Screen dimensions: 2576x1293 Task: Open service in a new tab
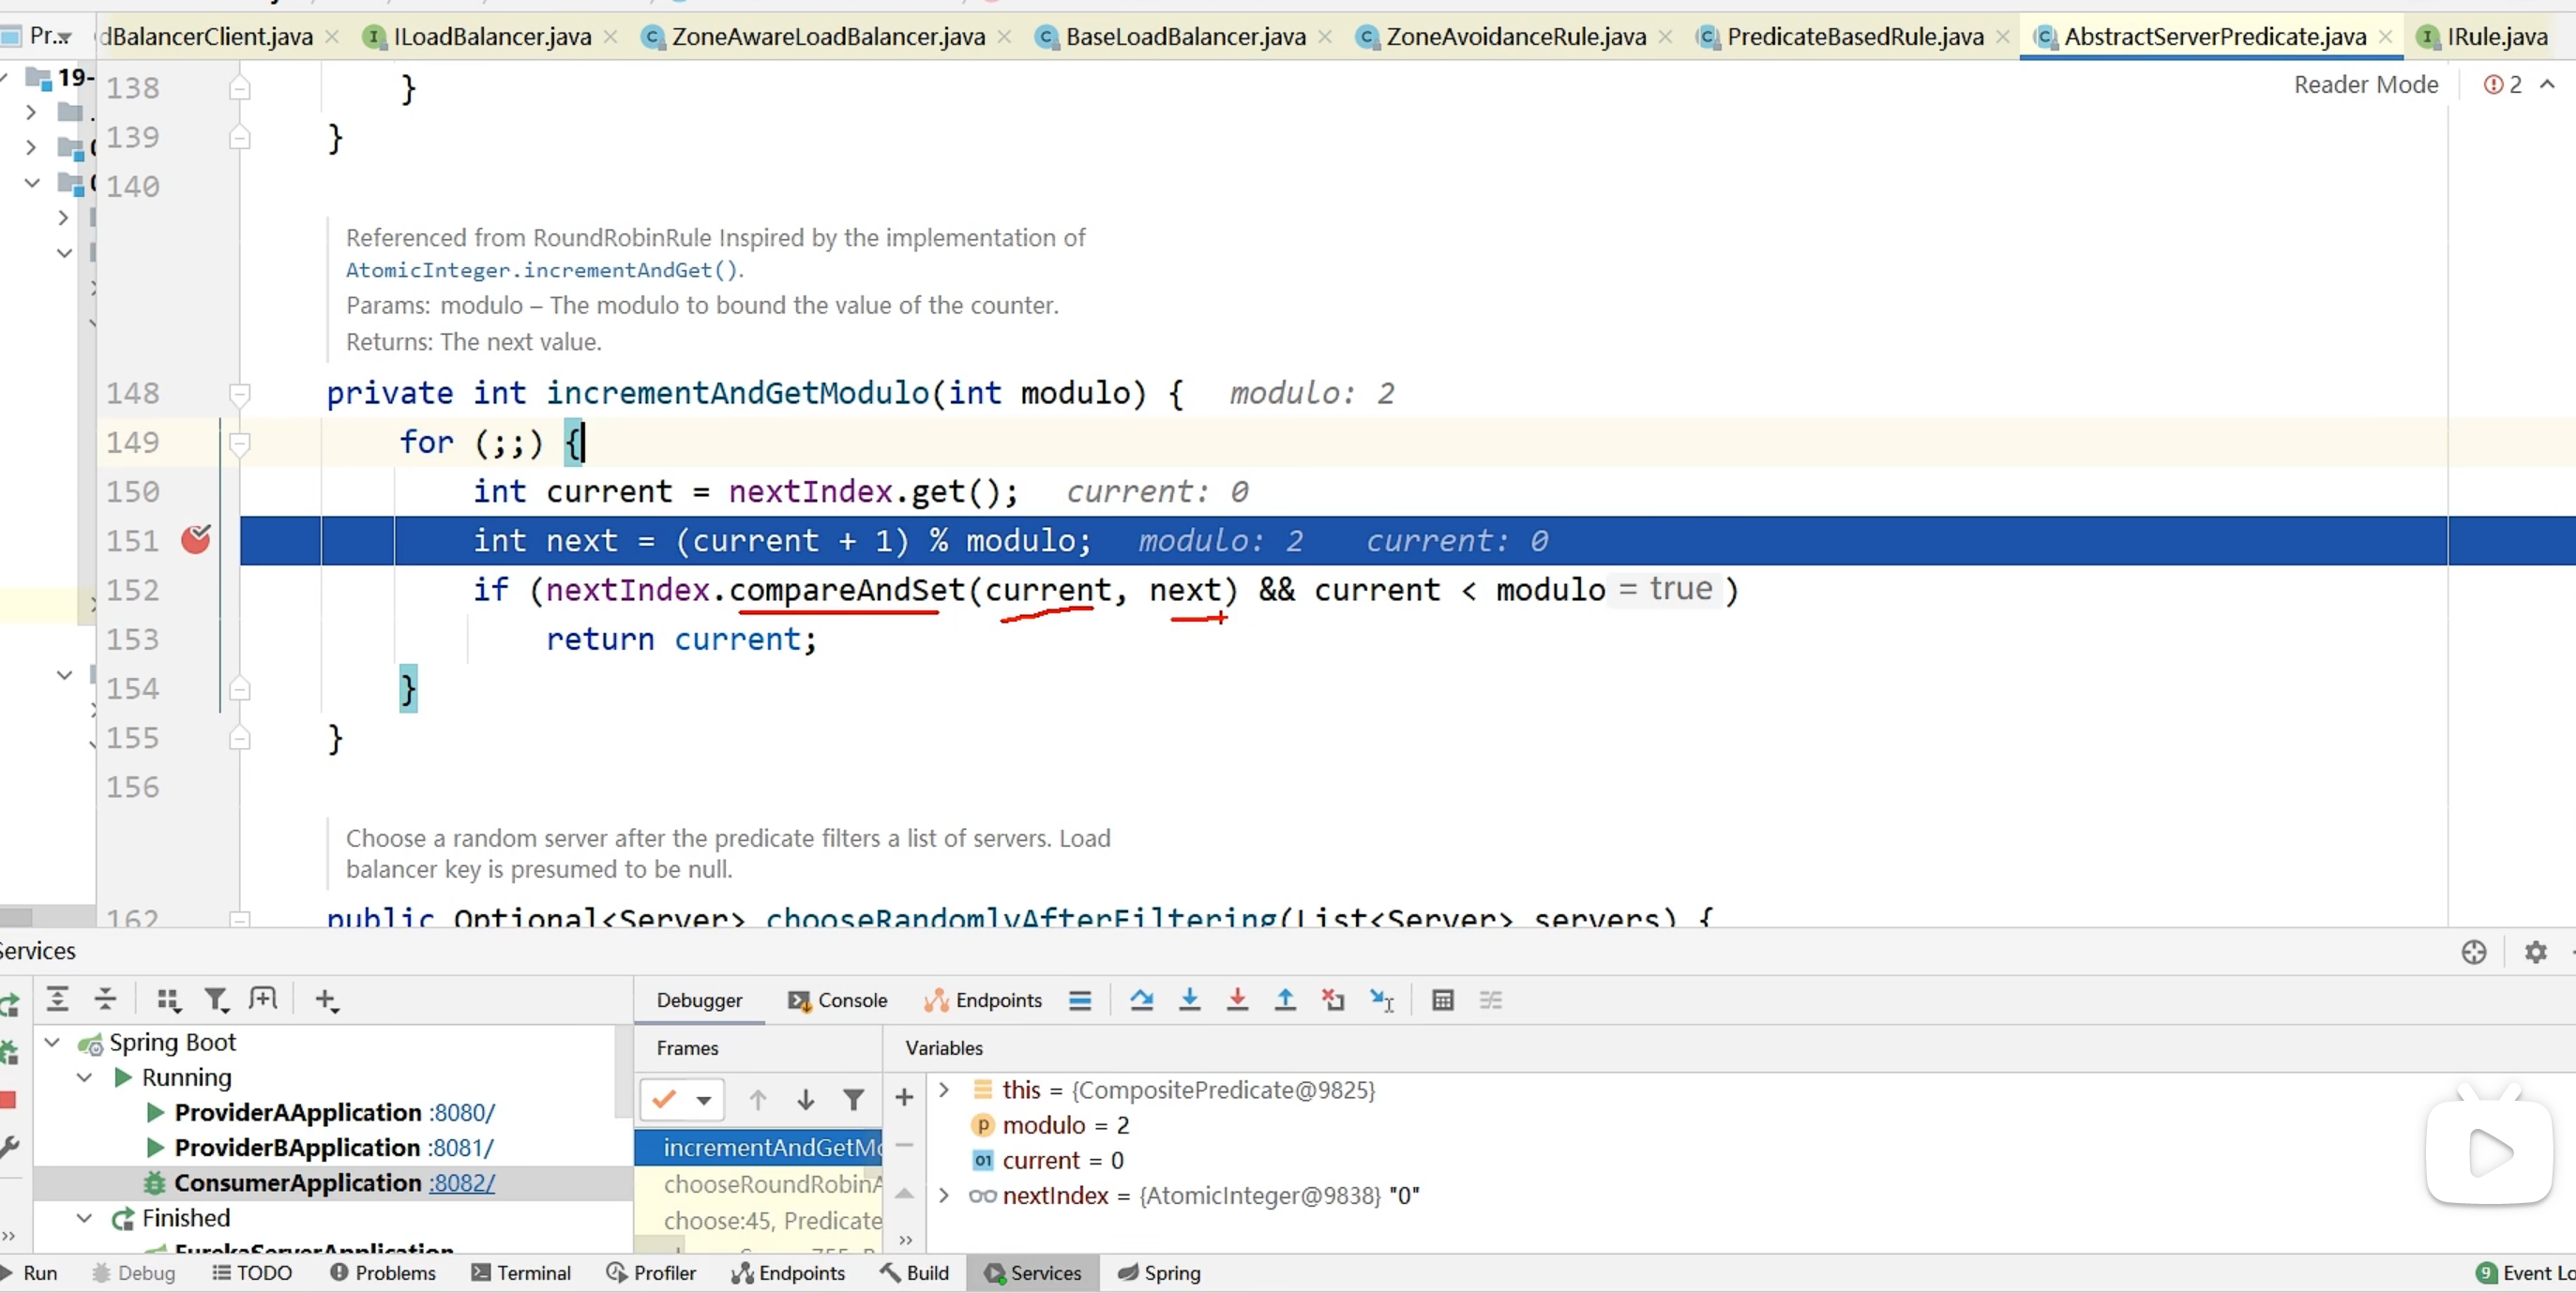click(x=263, y=998)
